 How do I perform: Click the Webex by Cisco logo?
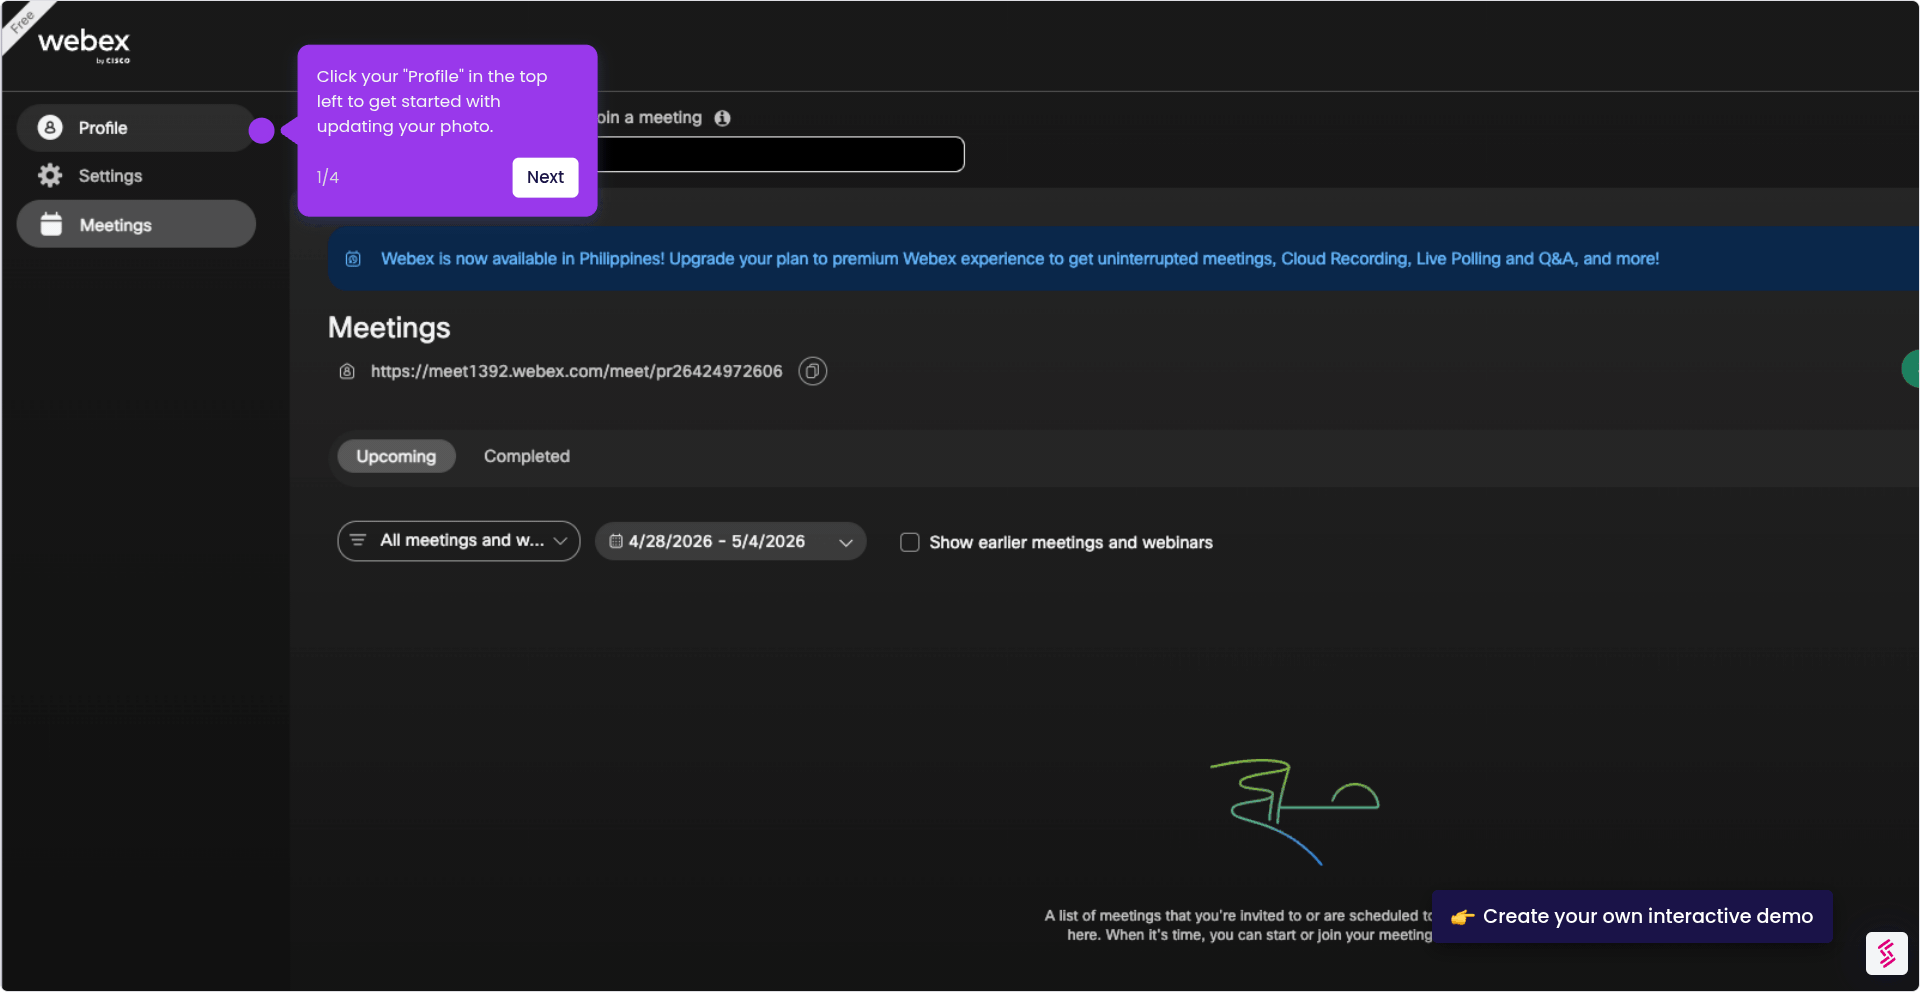pos(84,45)
